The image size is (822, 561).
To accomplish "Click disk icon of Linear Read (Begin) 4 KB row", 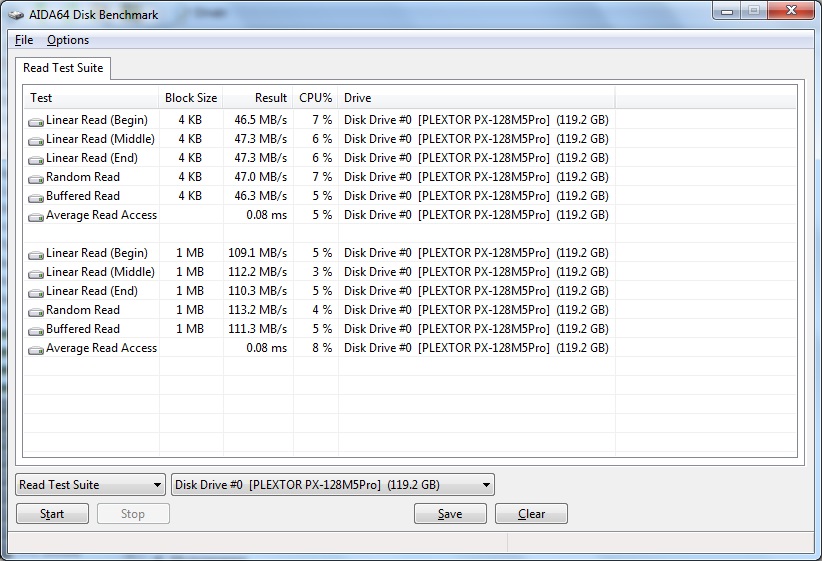I will pyautogui.click(x=36, y=122).
